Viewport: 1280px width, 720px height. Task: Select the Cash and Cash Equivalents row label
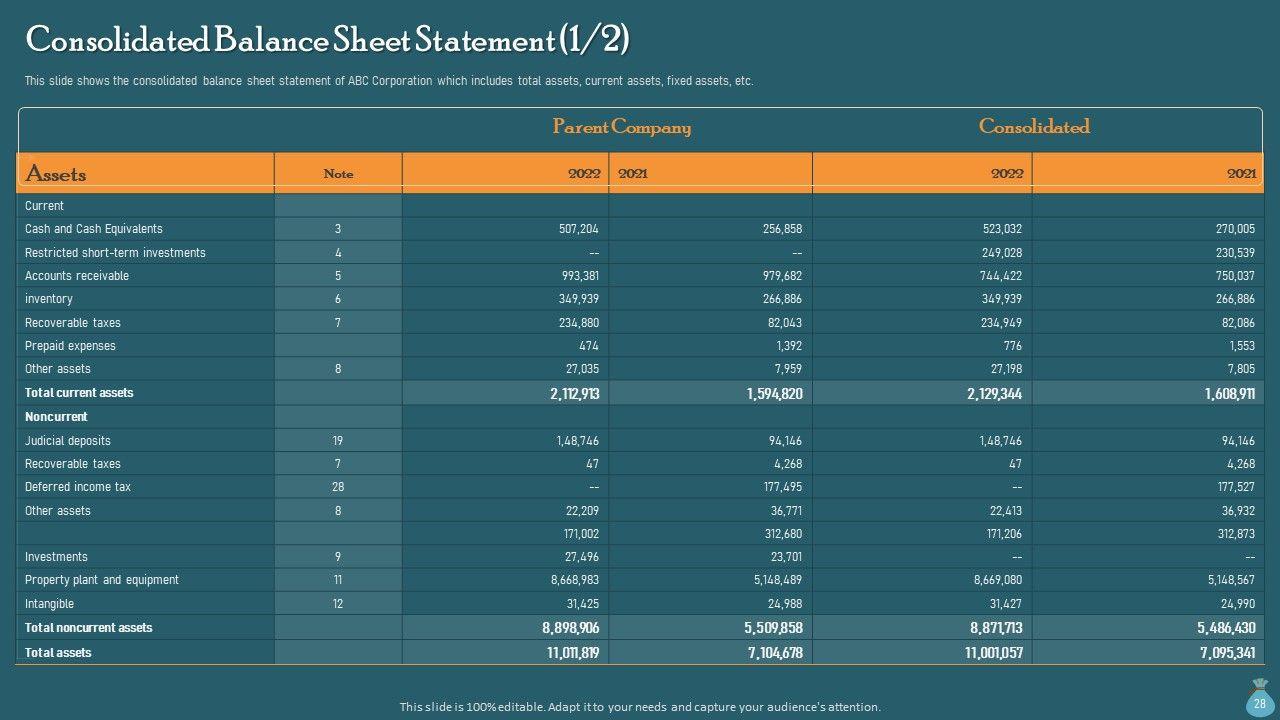coord(94,229)
